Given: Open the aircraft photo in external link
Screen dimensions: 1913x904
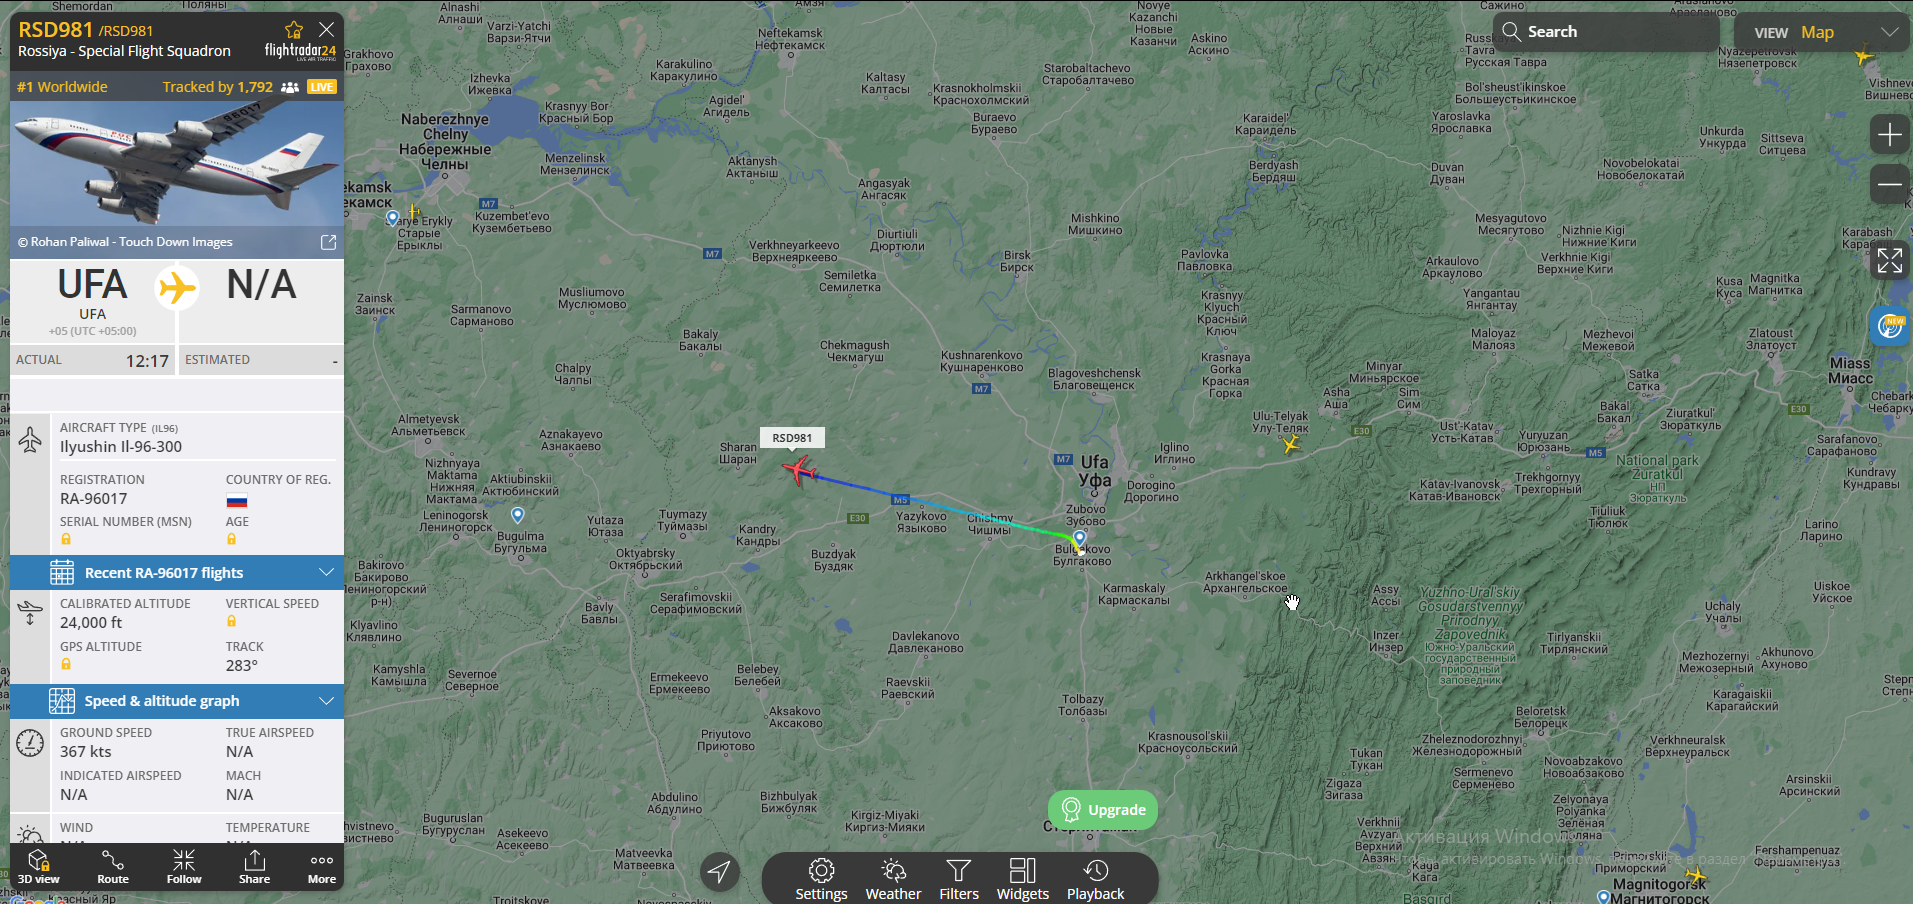Looking at the screenshot, I should 328,242.
